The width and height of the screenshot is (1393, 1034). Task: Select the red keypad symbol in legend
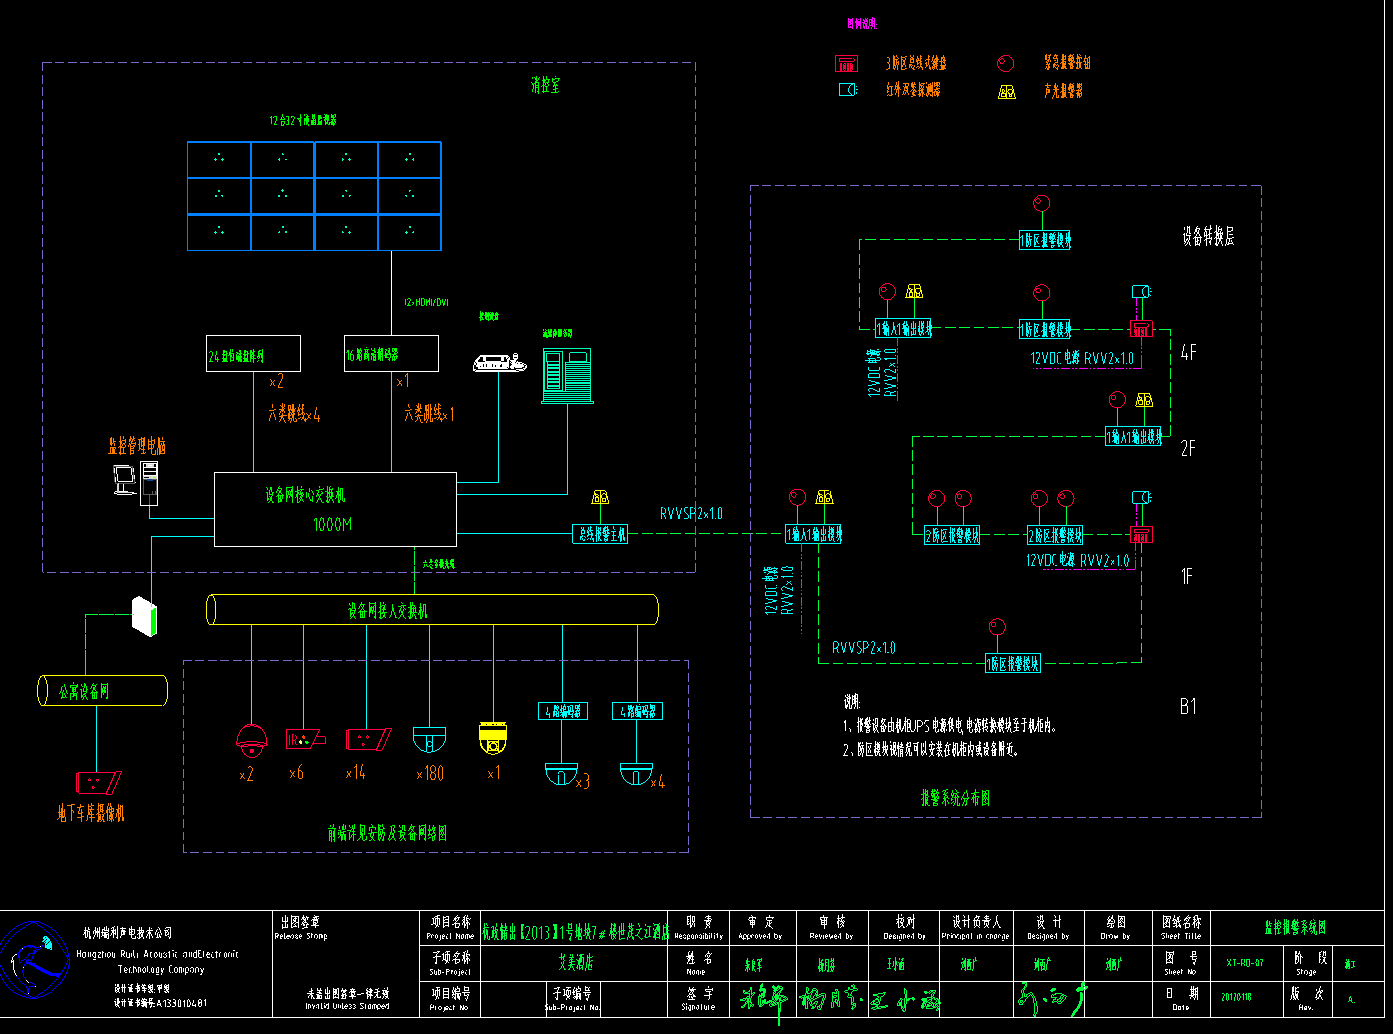click(x=847, y=63)
